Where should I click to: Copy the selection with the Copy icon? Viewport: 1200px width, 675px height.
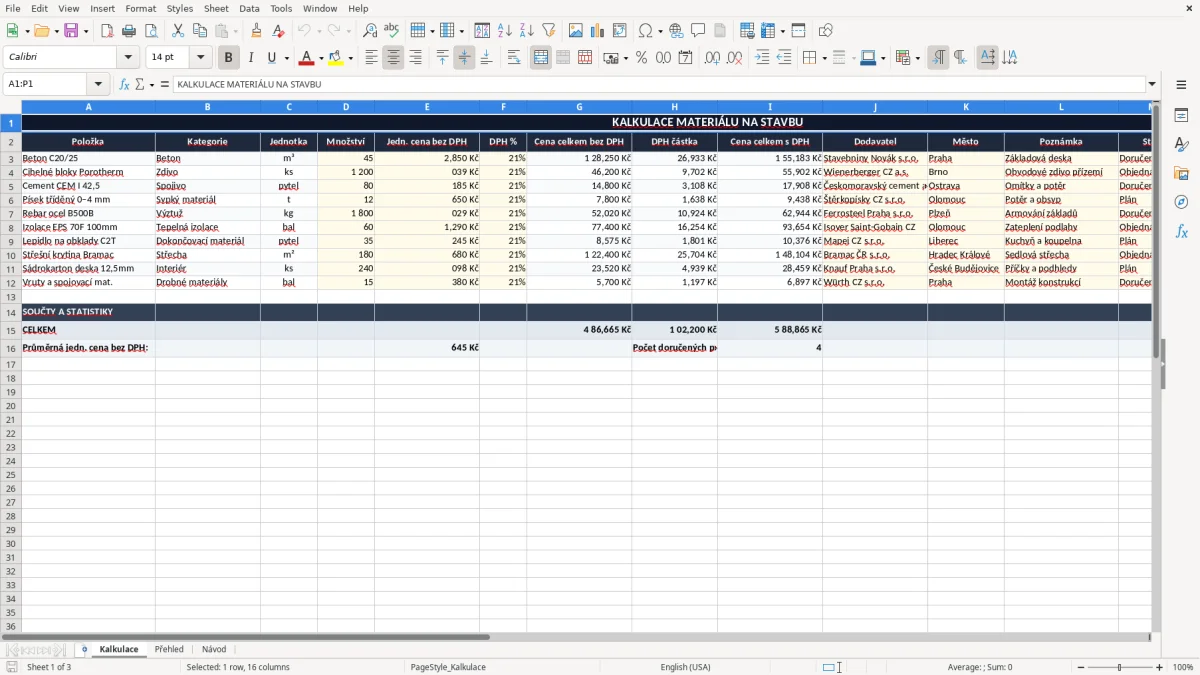(x=200, y=31)
